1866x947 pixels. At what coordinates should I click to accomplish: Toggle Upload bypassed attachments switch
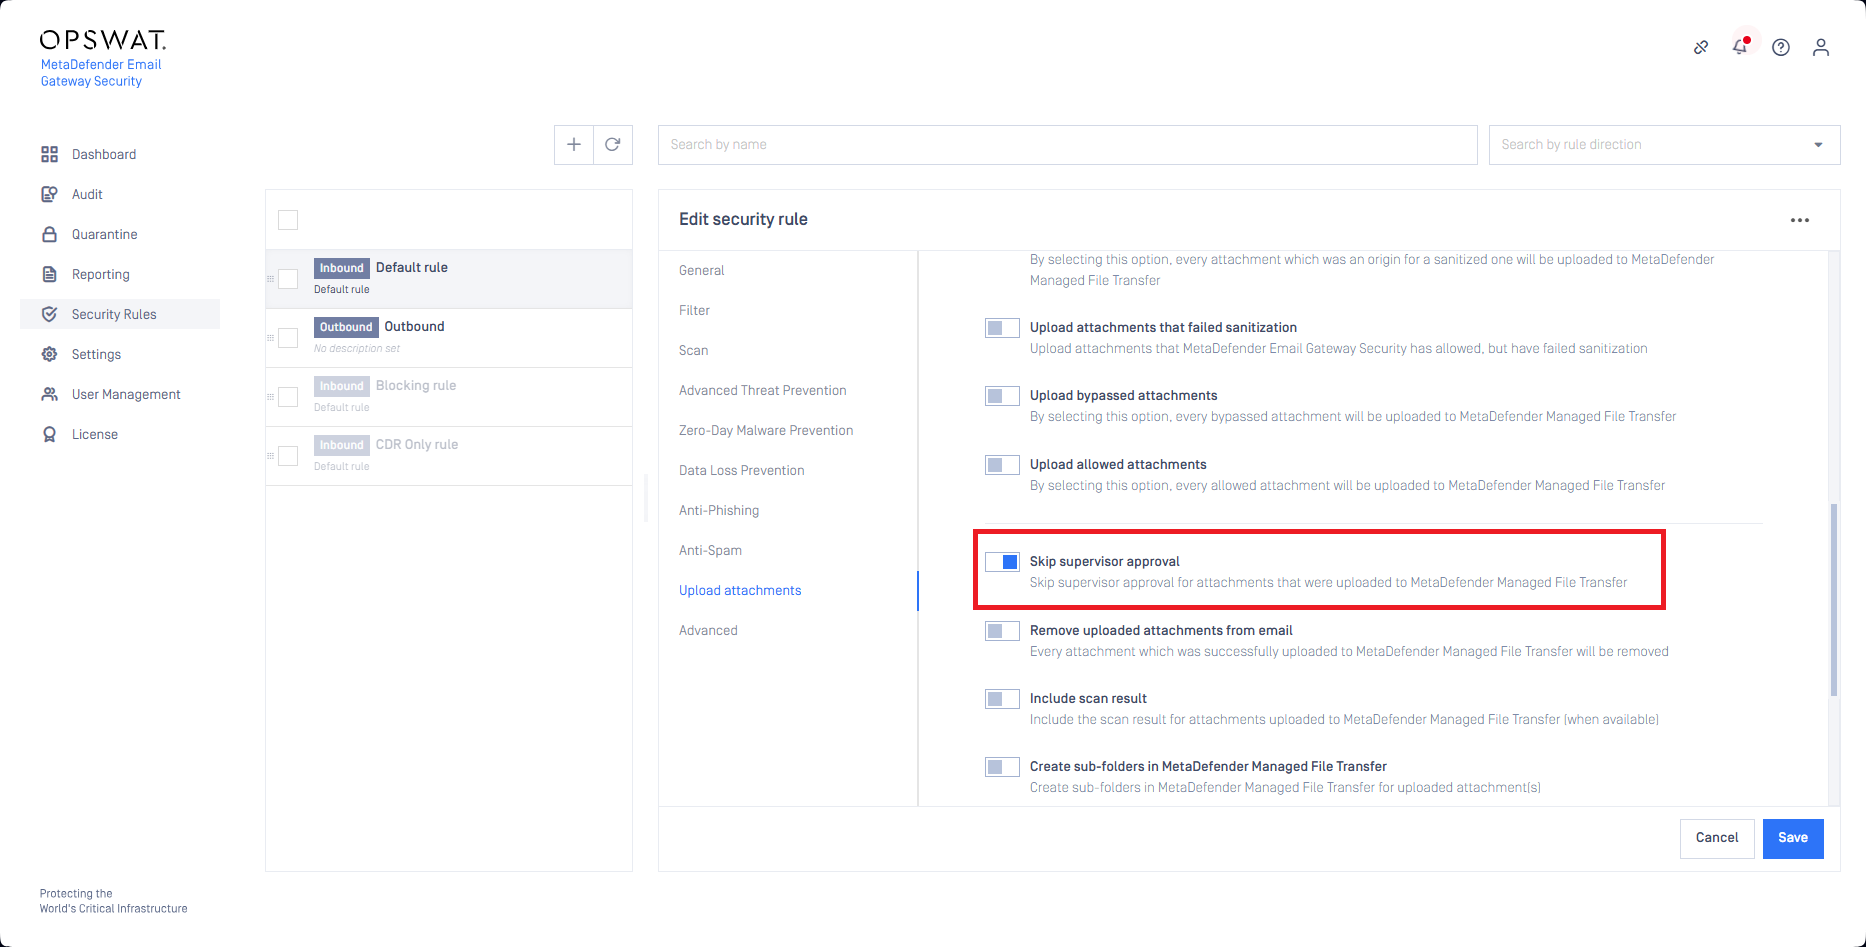click(1002, 396)
